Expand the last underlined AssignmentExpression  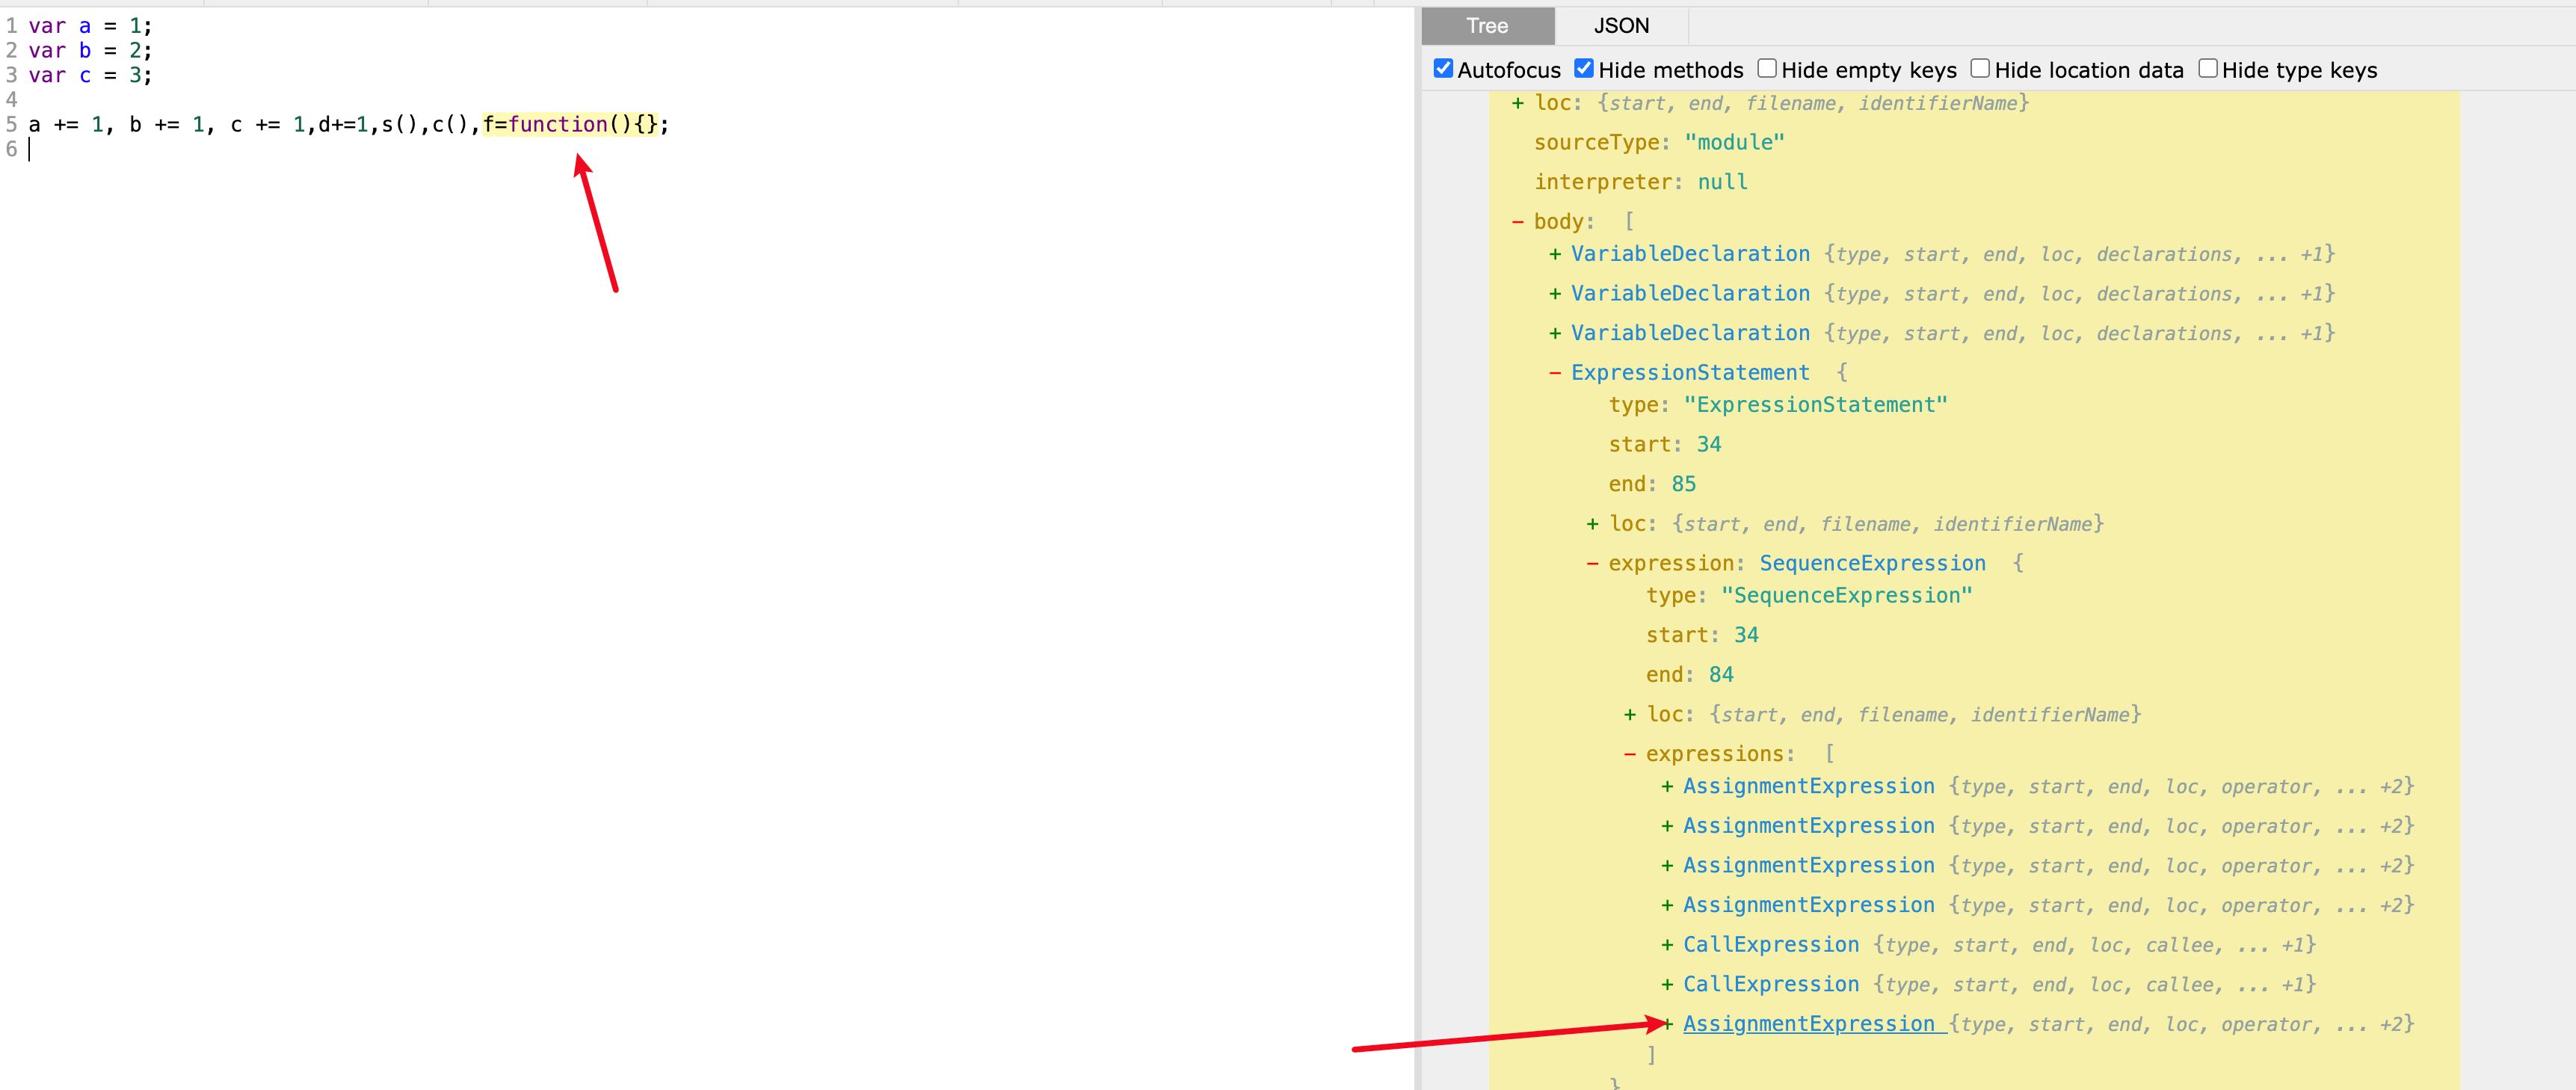point(1808,1024)
